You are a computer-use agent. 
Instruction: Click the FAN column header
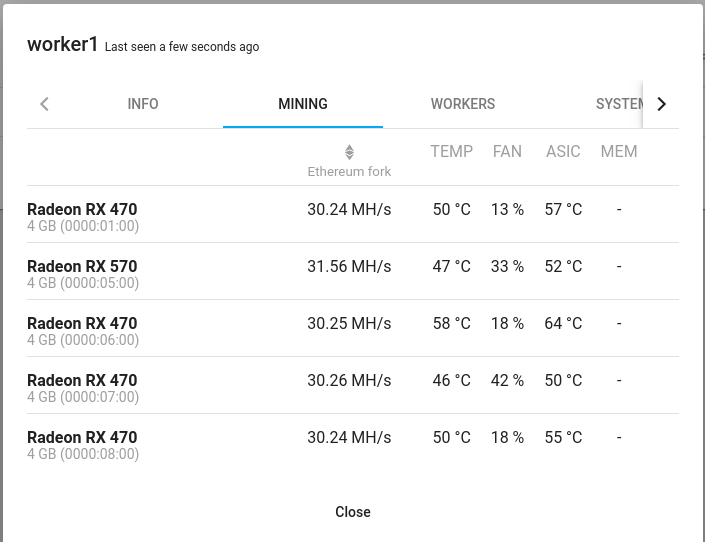[x=507, y=152]
